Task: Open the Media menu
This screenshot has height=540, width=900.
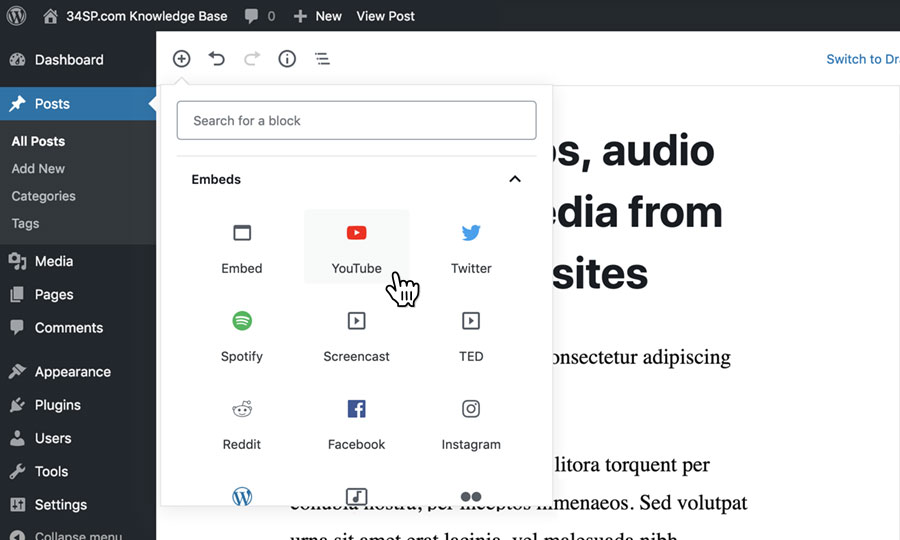Action: 77,262
